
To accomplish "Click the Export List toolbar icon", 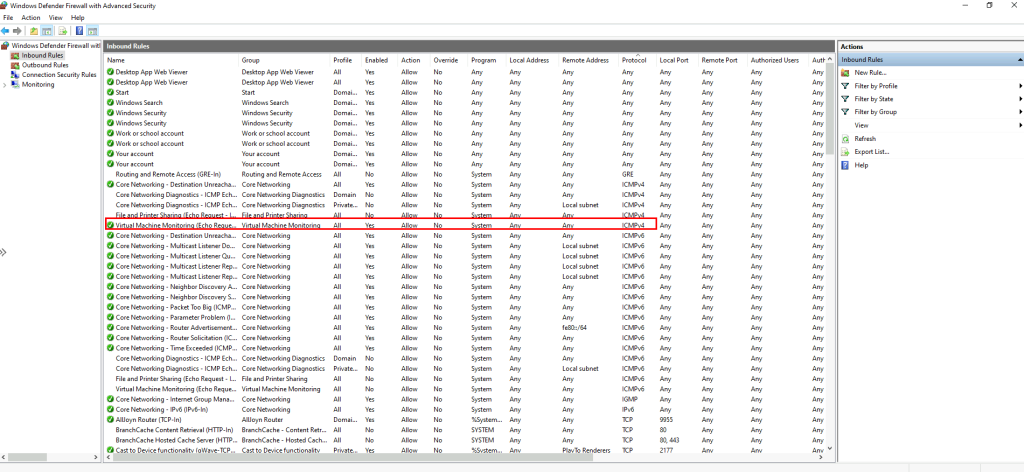I will [x=63, y=31].
